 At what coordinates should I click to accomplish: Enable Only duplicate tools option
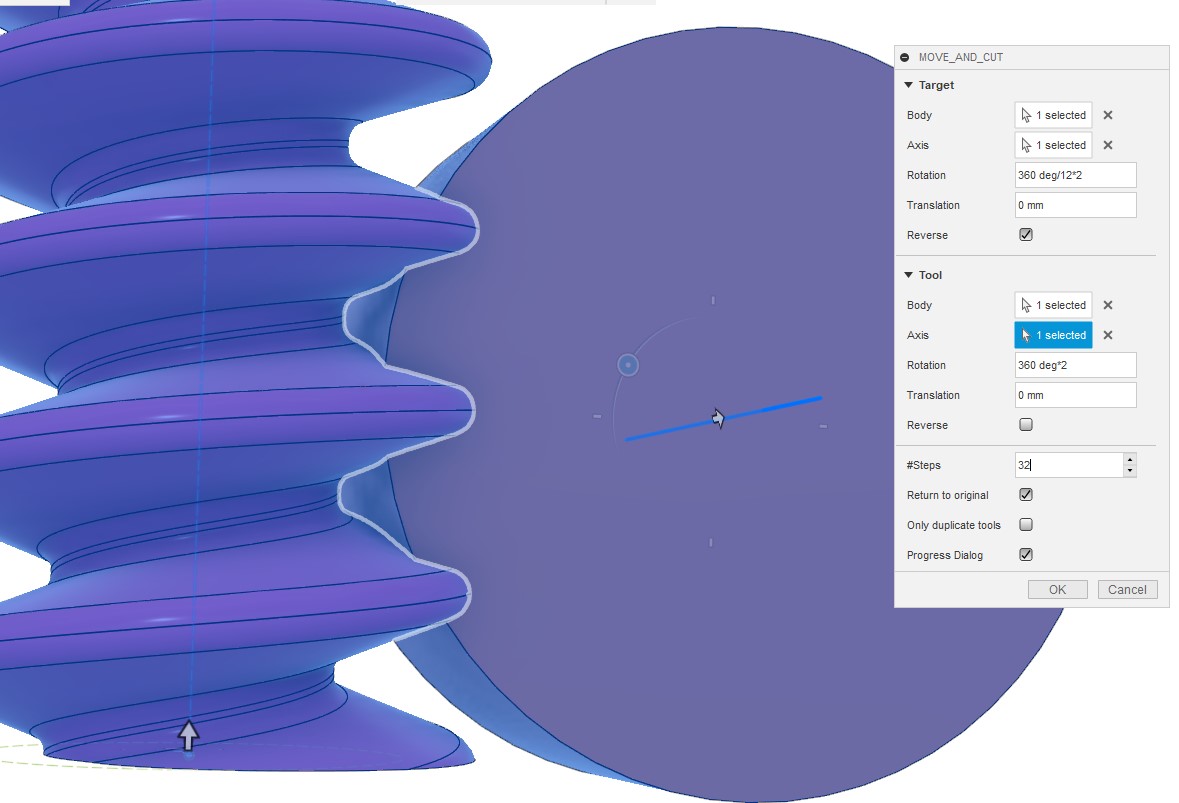click(x=1025, y=525)
